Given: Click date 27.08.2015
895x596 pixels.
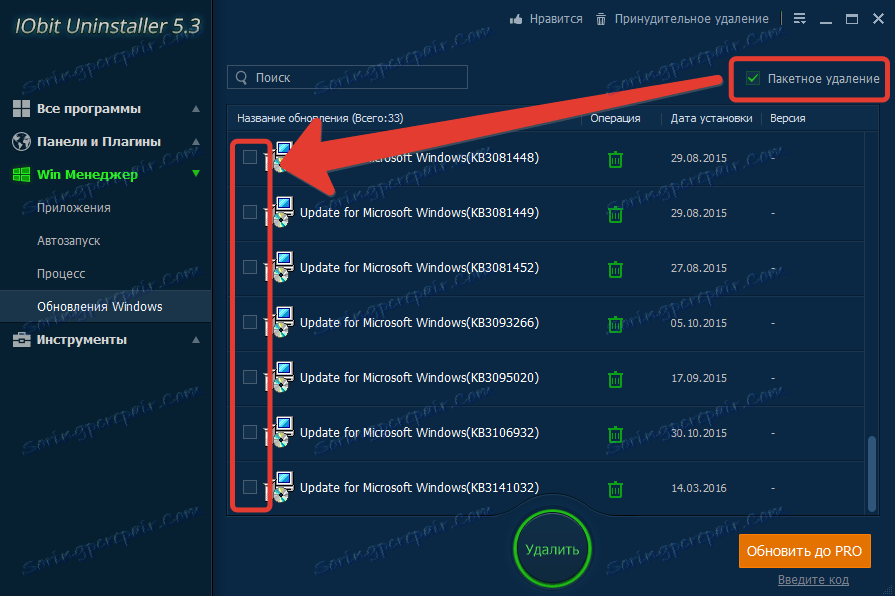Looking at the screenshot, I should click(699, 268).
